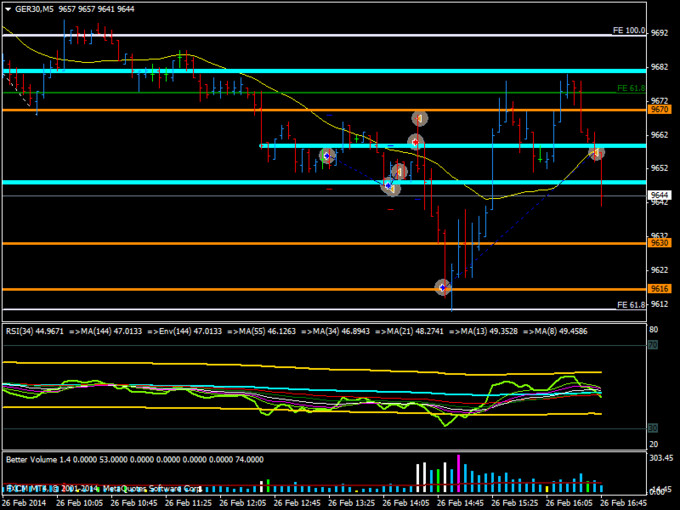
Task: Click the current price label 9644
Action: point(659,195)
